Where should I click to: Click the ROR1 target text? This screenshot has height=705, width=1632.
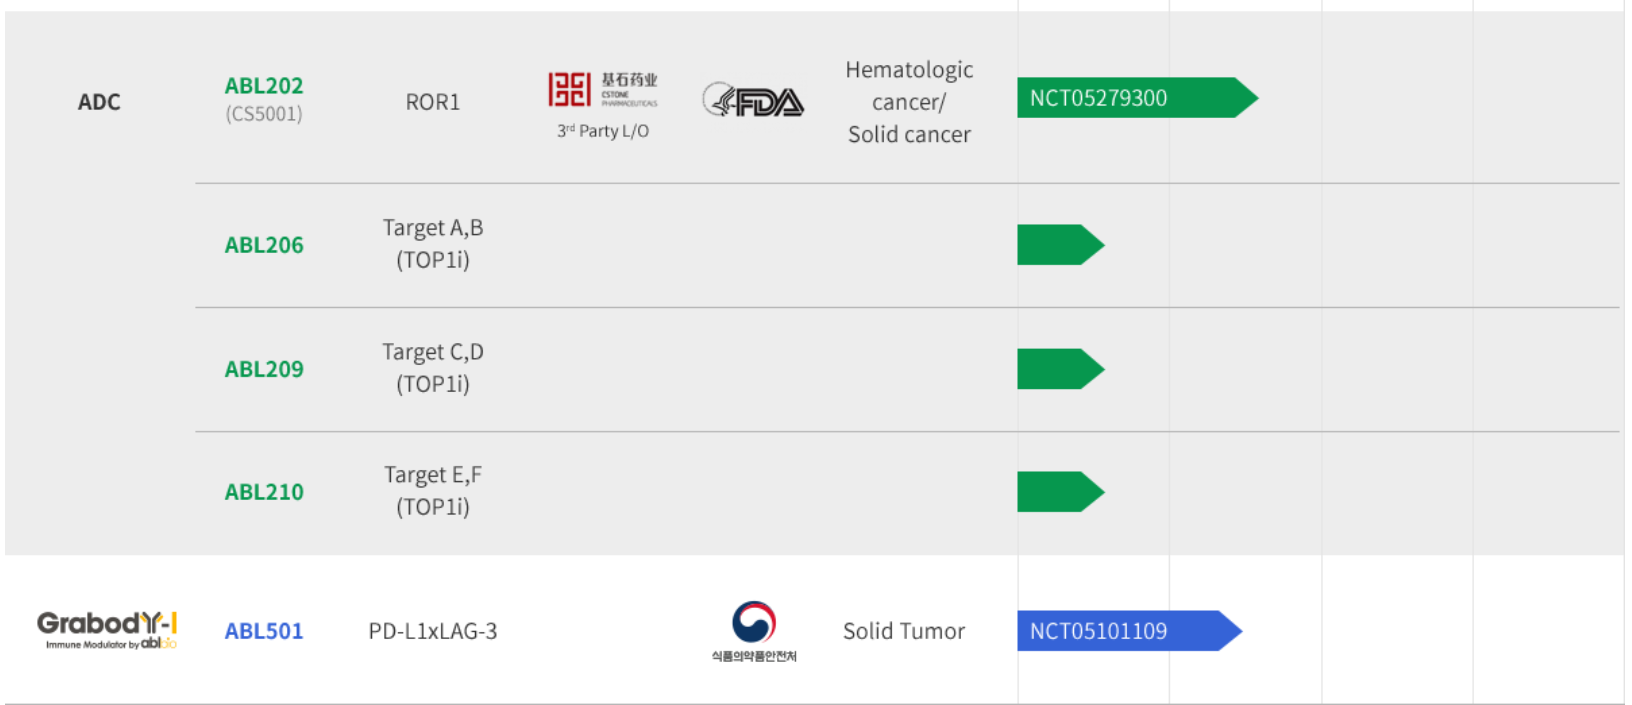pyautogui.click(x=433, y=102)
